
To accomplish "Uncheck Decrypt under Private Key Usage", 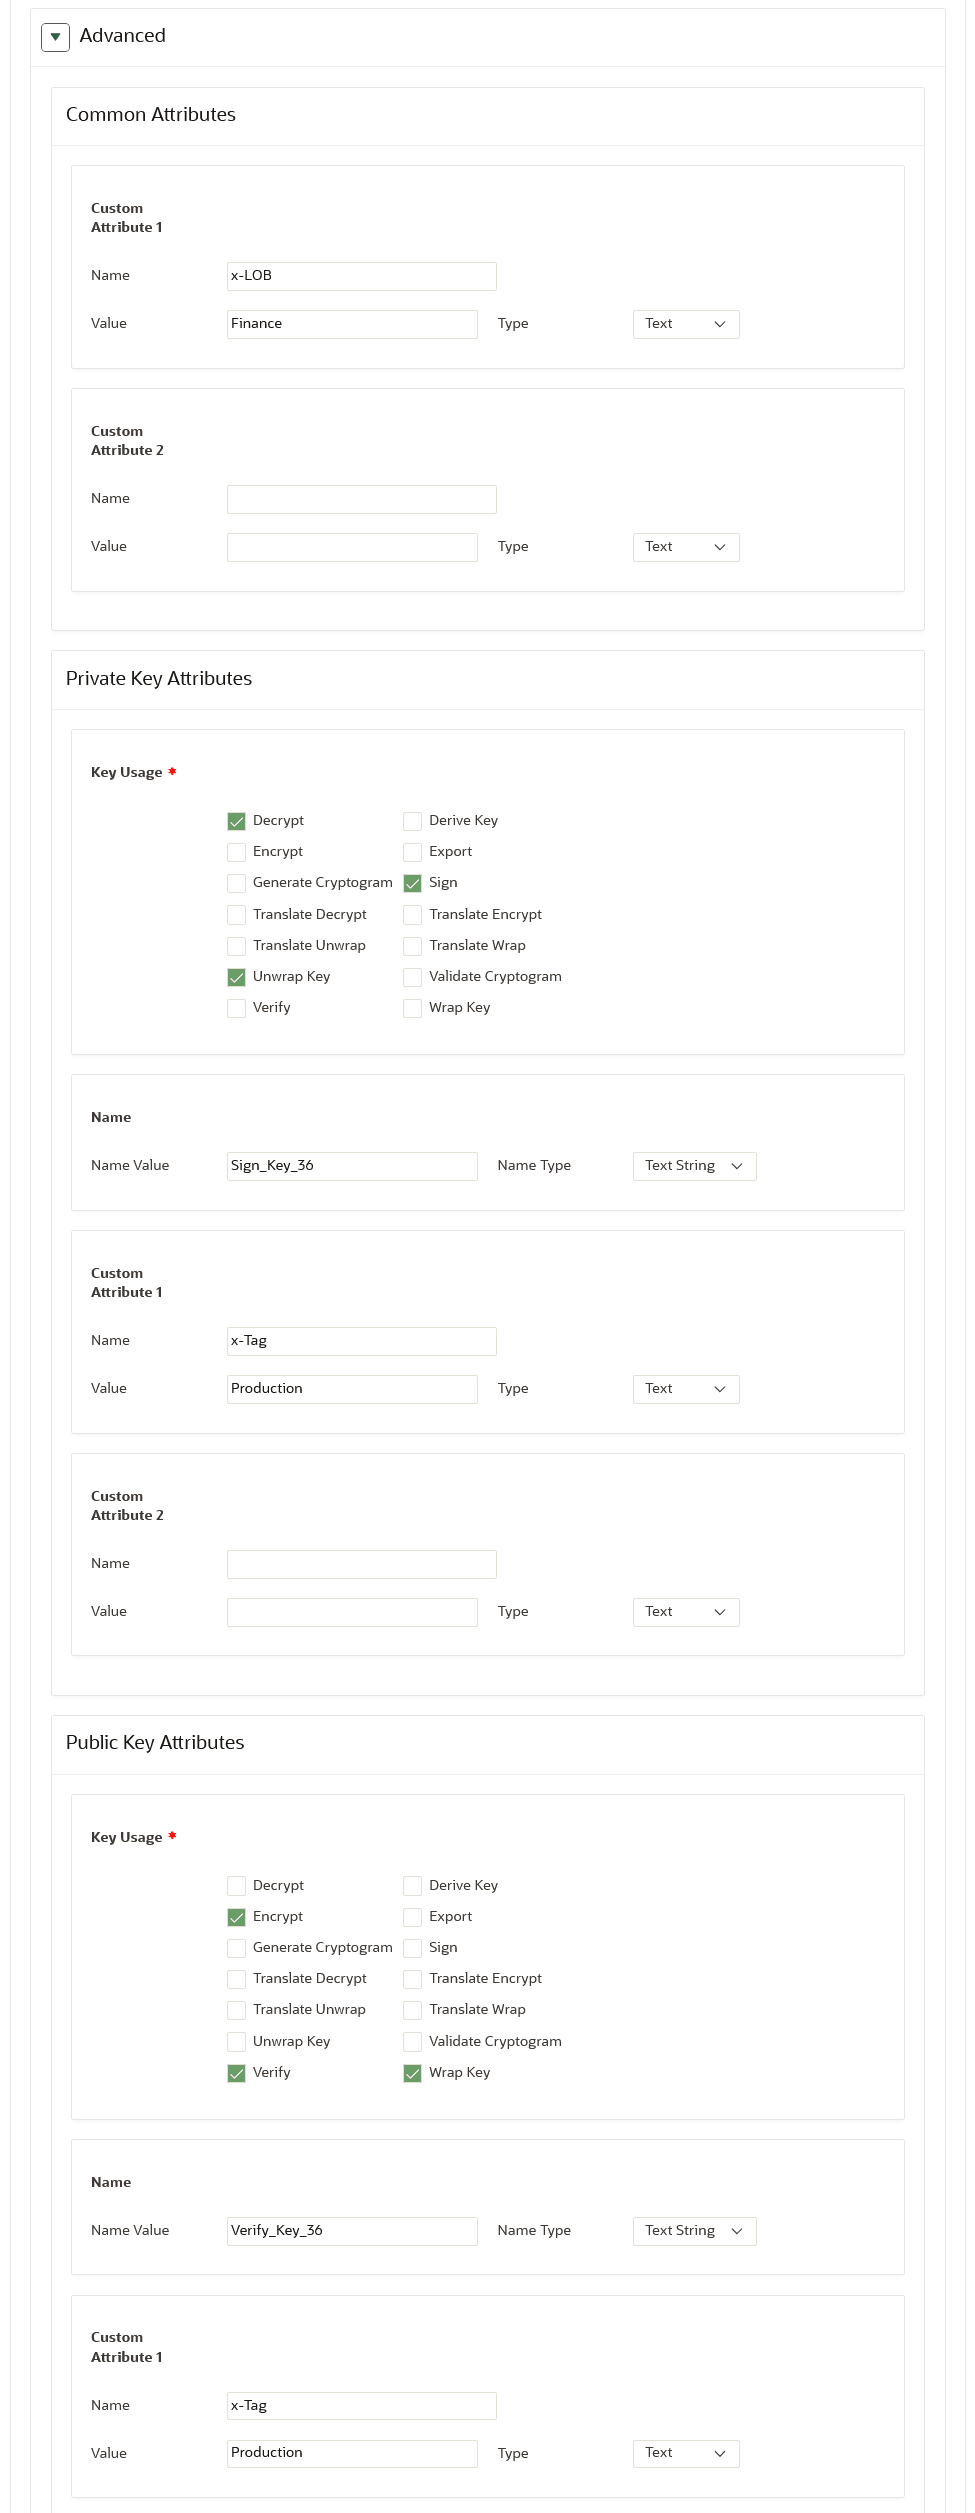I will 237,821.
